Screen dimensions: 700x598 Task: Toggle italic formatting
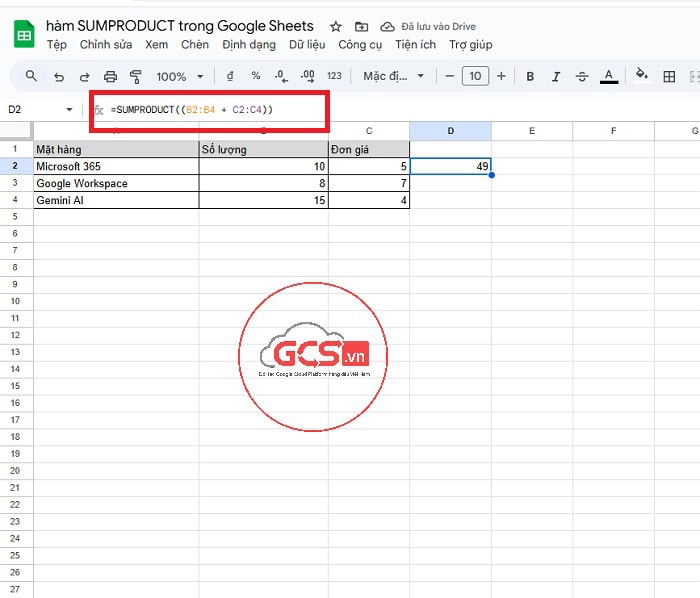tap(556, 76)
